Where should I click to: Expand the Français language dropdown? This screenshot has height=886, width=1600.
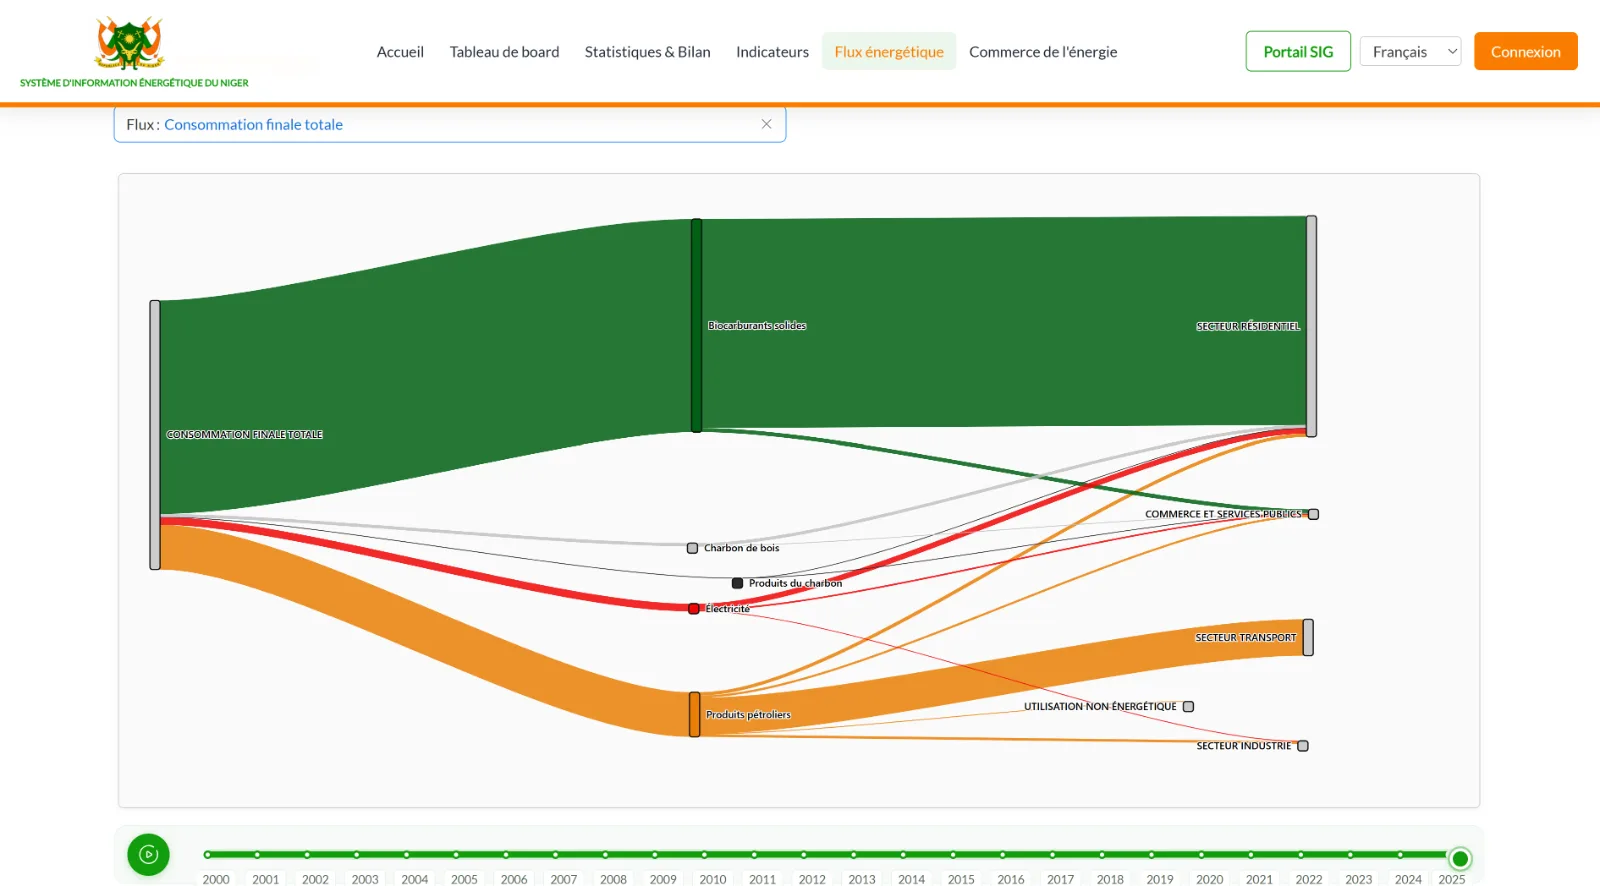[1410, 52]
